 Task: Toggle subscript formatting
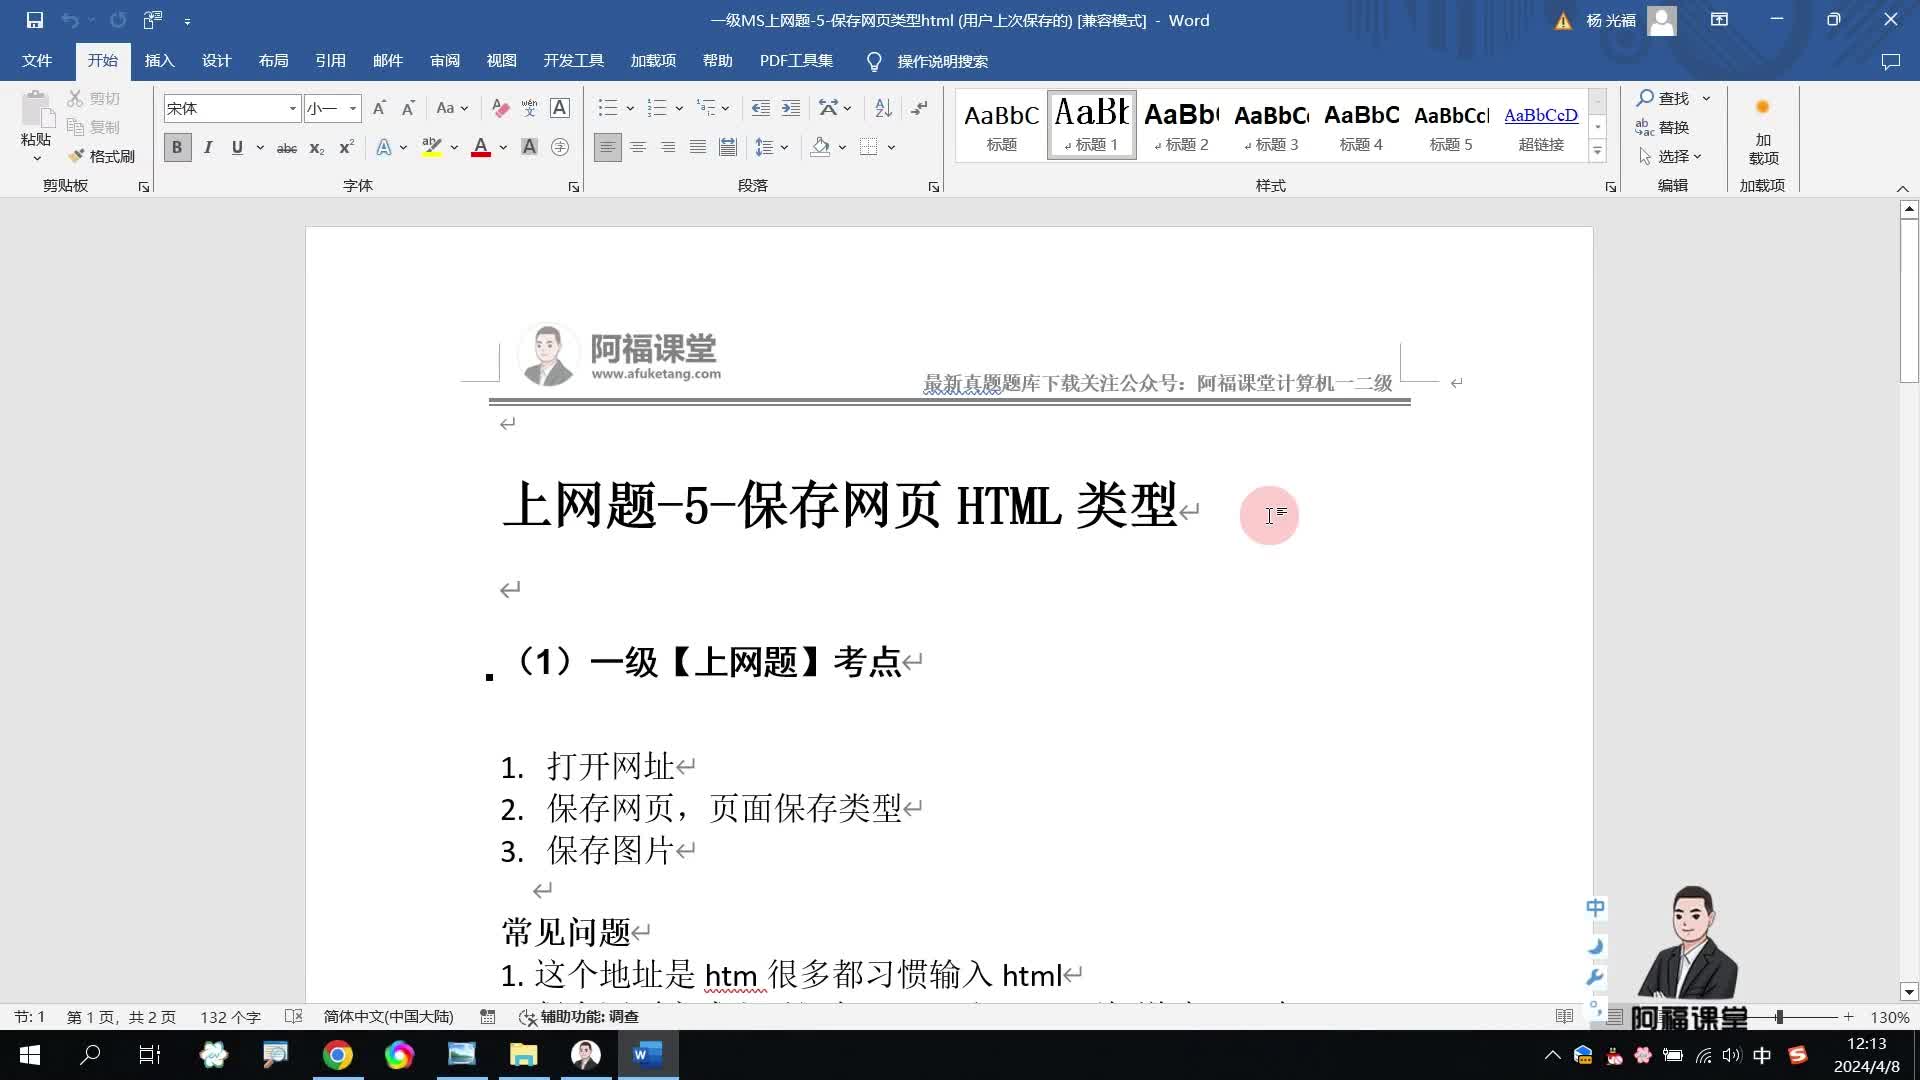pos(317,147)
